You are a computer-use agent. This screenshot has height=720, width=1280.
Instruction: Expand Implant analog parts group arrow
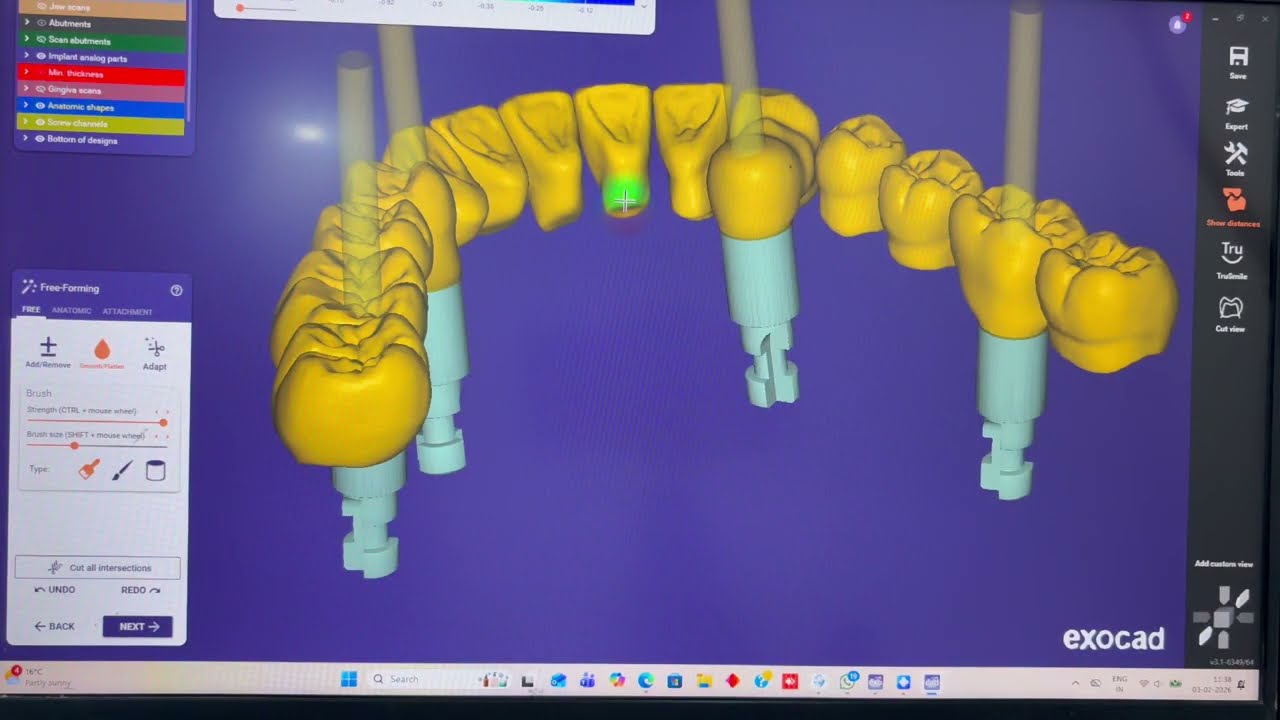pos(27,57)
